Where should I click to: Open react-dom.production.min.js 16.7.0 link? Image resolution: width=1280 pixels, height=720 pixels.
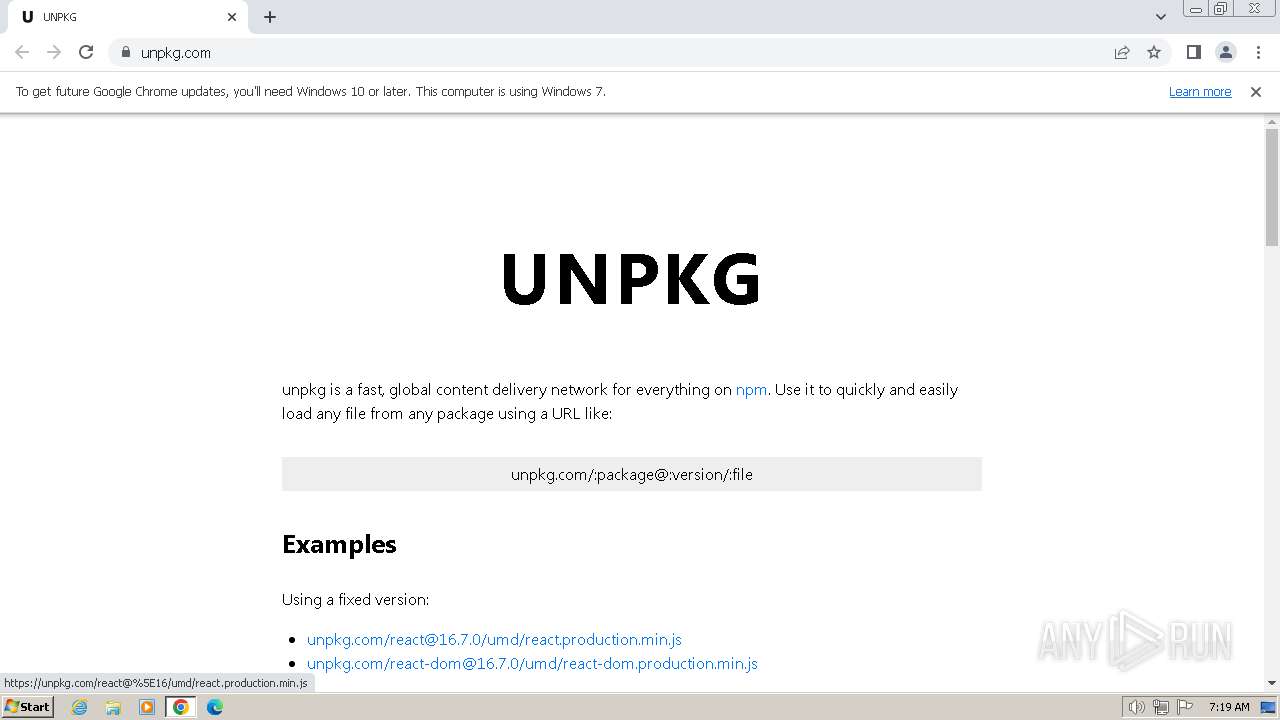point(532,663)
